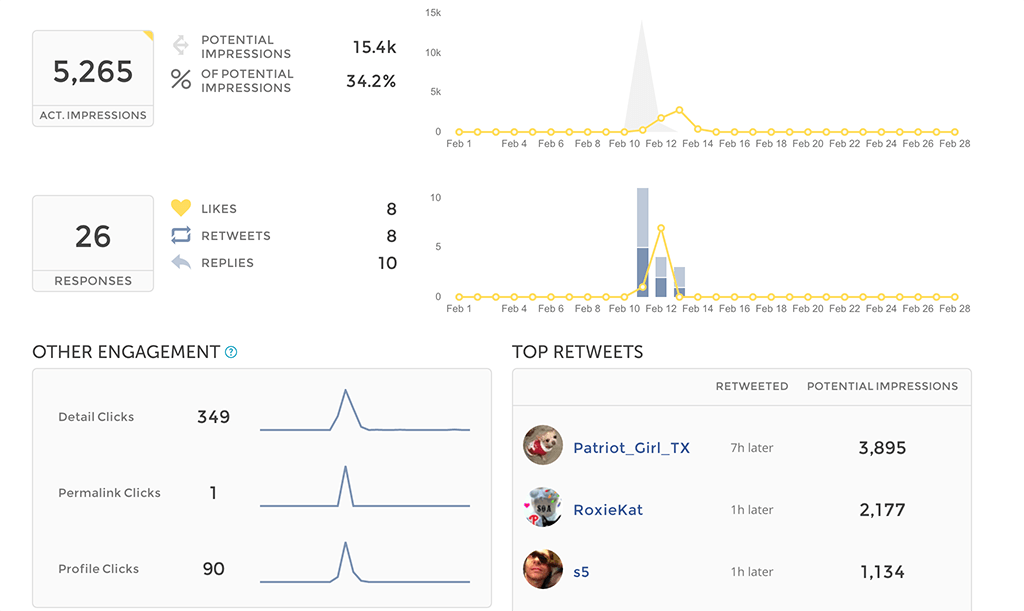1024x611 pixels.
Task: Open the s5 profile link
Action: tap(583, 571)
